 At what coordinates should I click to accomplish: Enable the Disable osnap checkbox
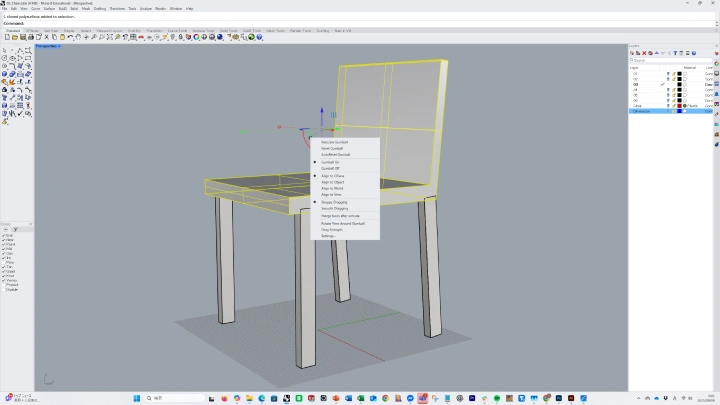coord(4,290)
